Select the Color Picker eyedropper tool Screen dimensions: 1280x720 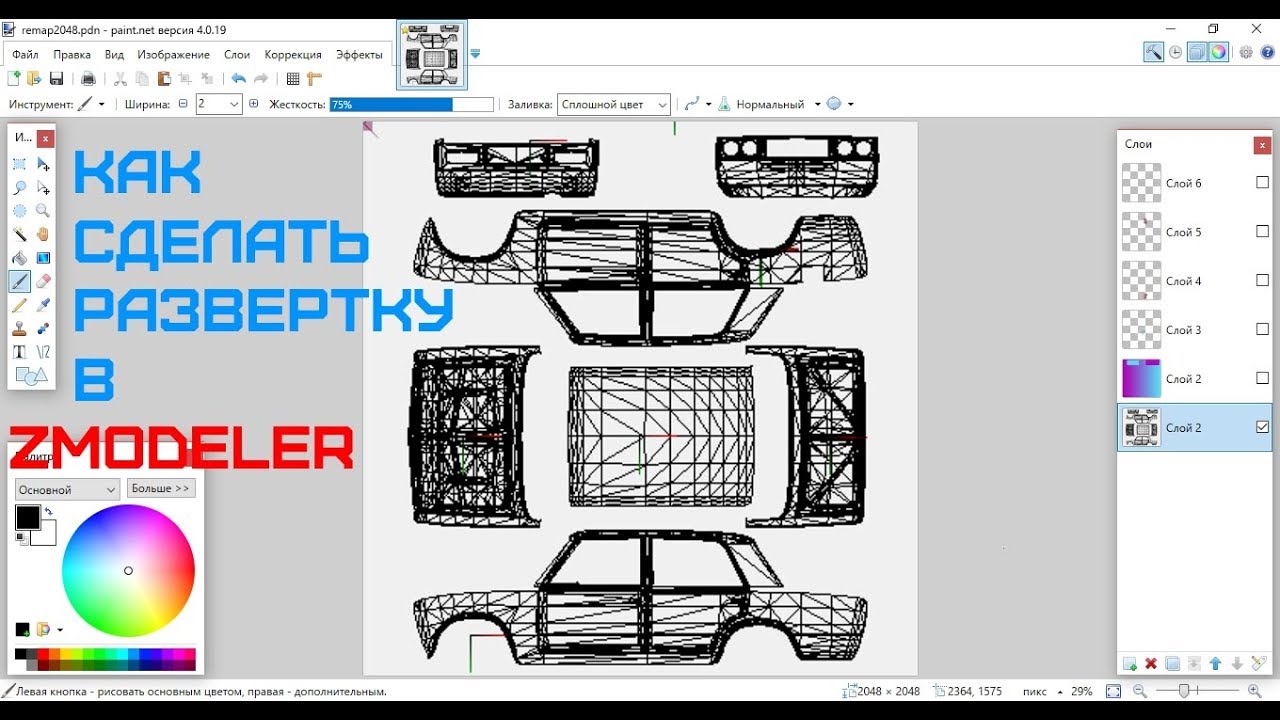pyautogui.click(x=43, y=305)
